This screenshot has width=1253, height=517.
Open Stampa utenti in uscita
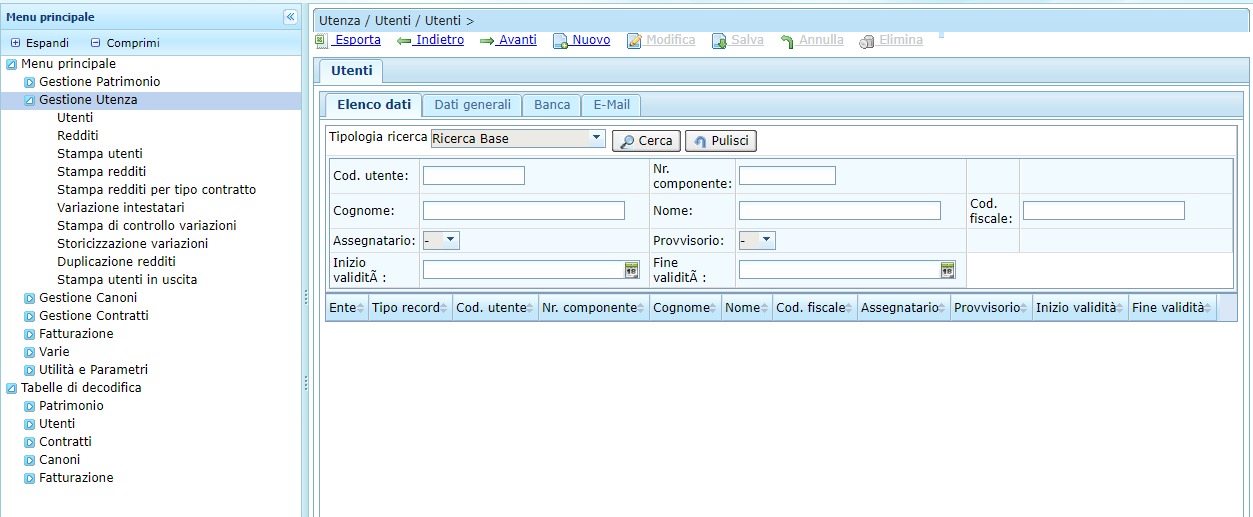coord(127,280)
